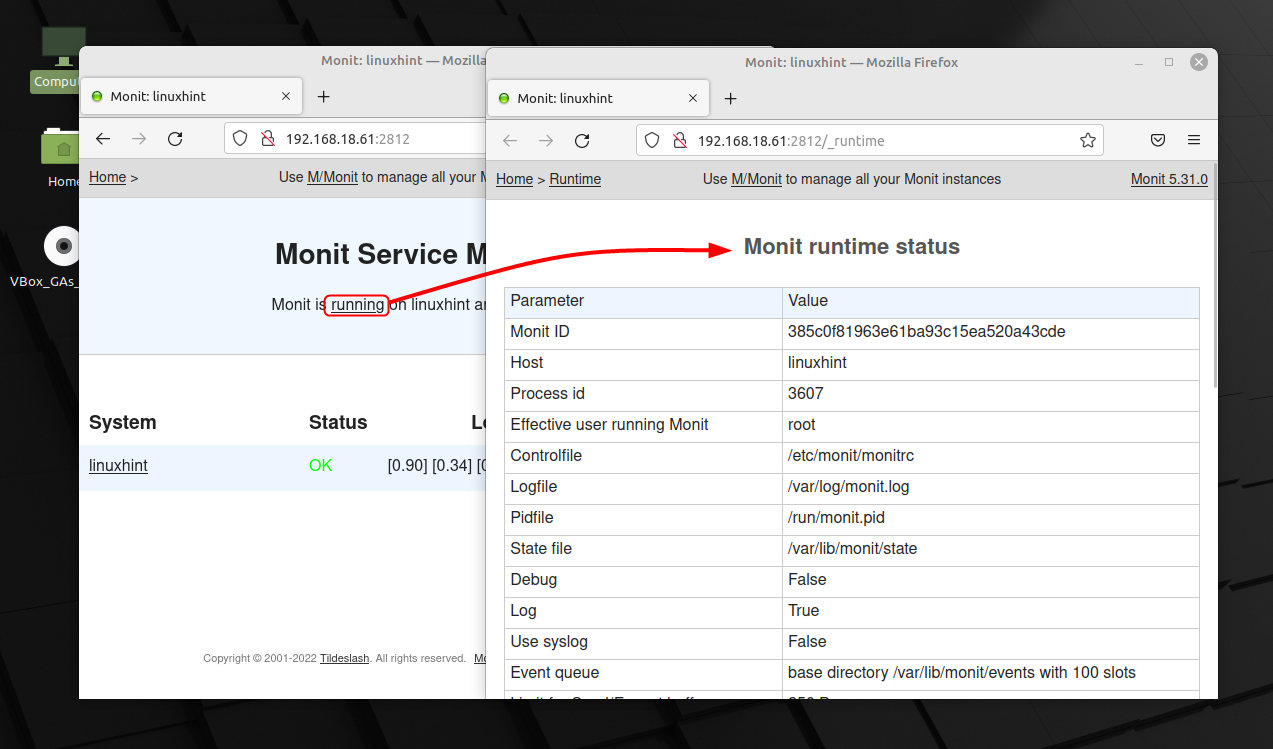Click the 'Effective user running Monit' parameter cell
Screen dimensions: 1273x749
coord(644,425)
